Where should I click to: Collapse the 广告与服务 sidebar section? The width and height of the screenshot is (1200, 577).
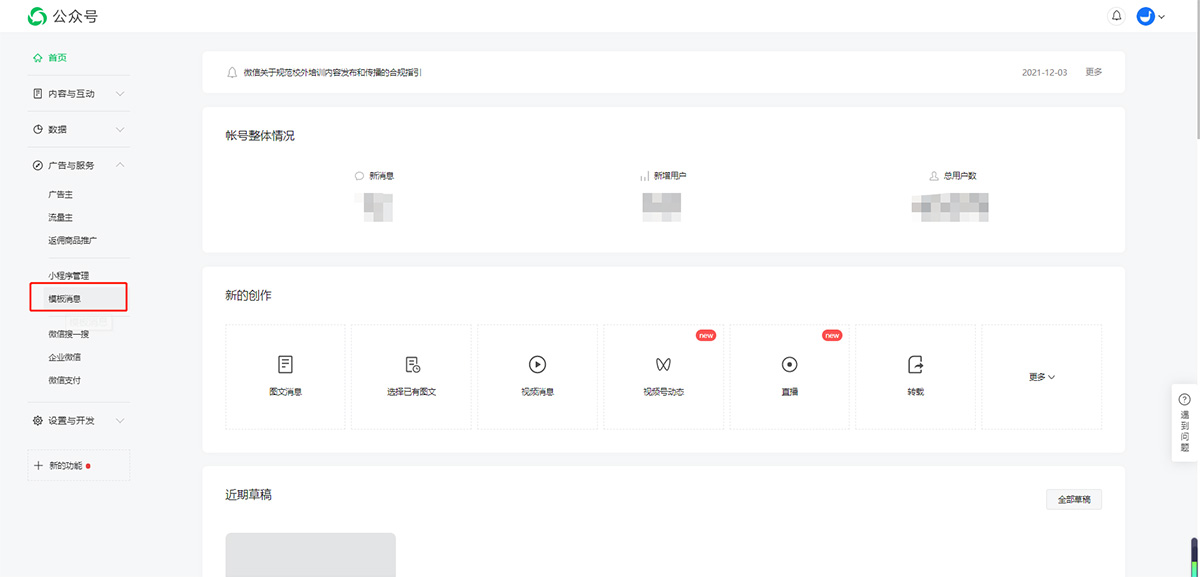point(78,165)
